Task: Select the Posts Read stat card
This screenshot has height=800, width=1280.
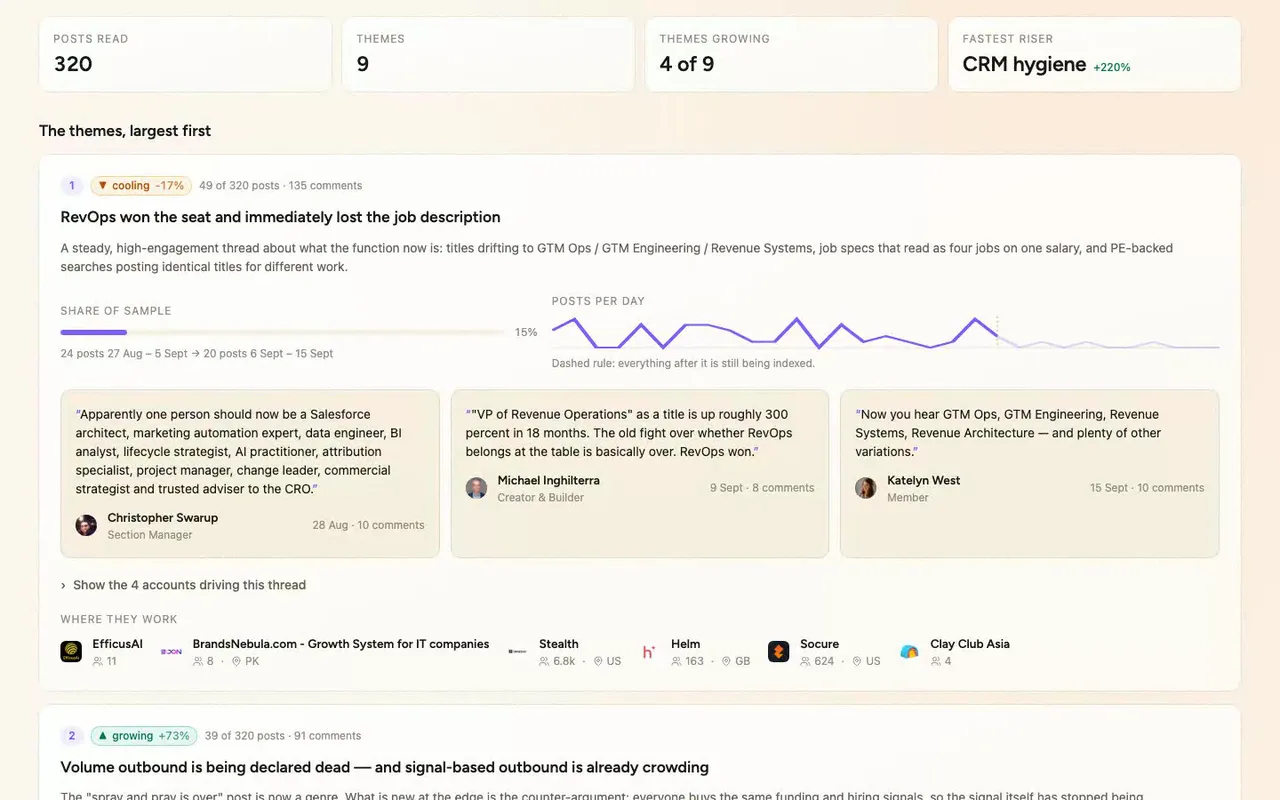Action: [185, 54]
